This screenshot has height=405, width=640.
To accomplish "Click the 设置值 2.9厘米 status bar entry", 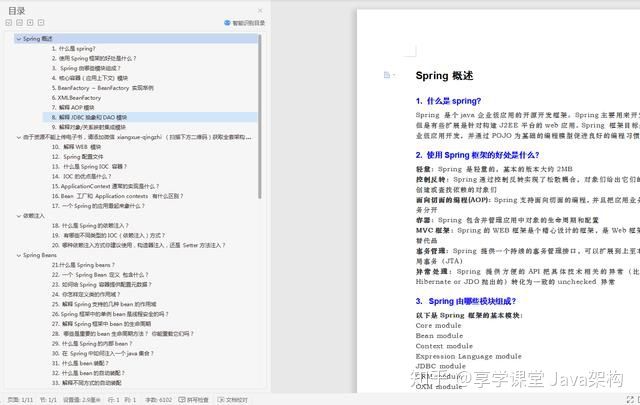I will (82, 400).
